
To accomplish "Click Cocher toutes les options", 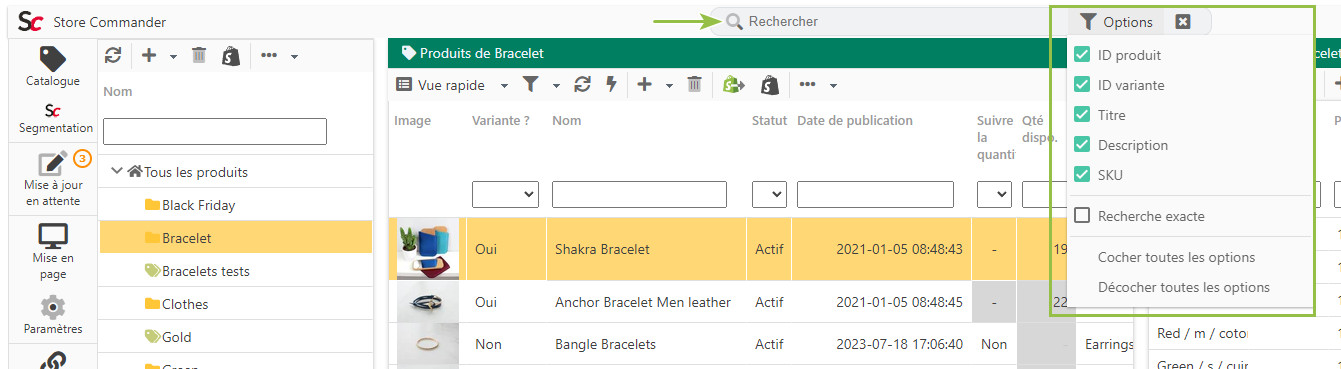I will 1176,257.
